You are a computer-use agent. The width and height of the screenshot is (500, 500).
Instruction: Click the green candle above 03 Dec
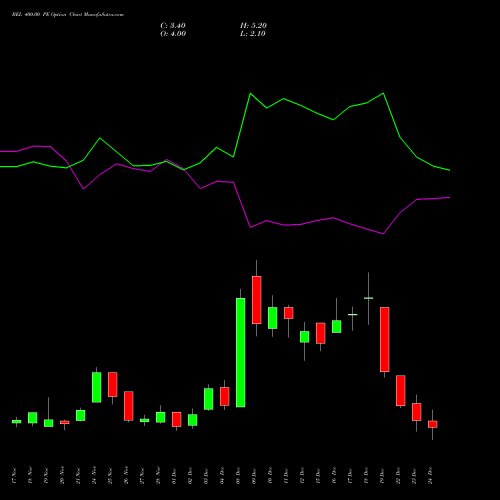[x=209, y=399]
